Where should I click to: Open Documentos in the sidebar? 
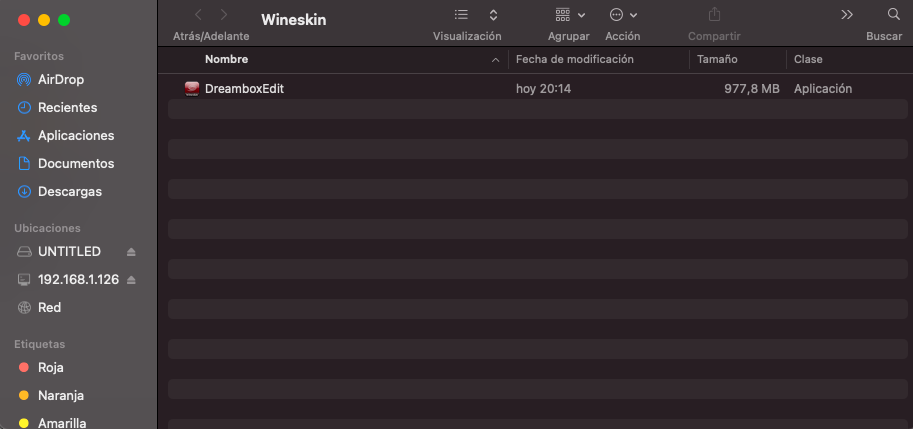point(76,163)
